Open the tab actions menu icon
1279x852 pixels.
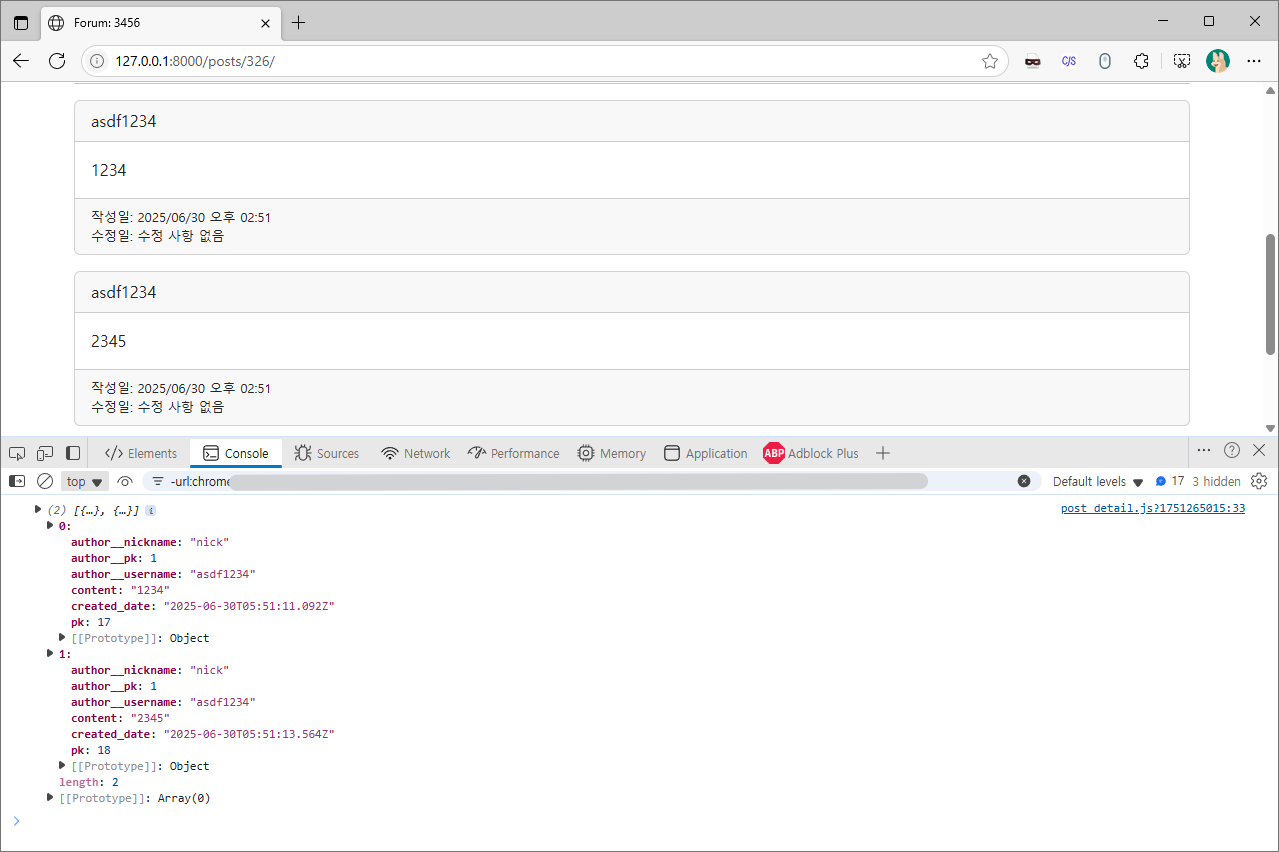(x=21, y=22)
